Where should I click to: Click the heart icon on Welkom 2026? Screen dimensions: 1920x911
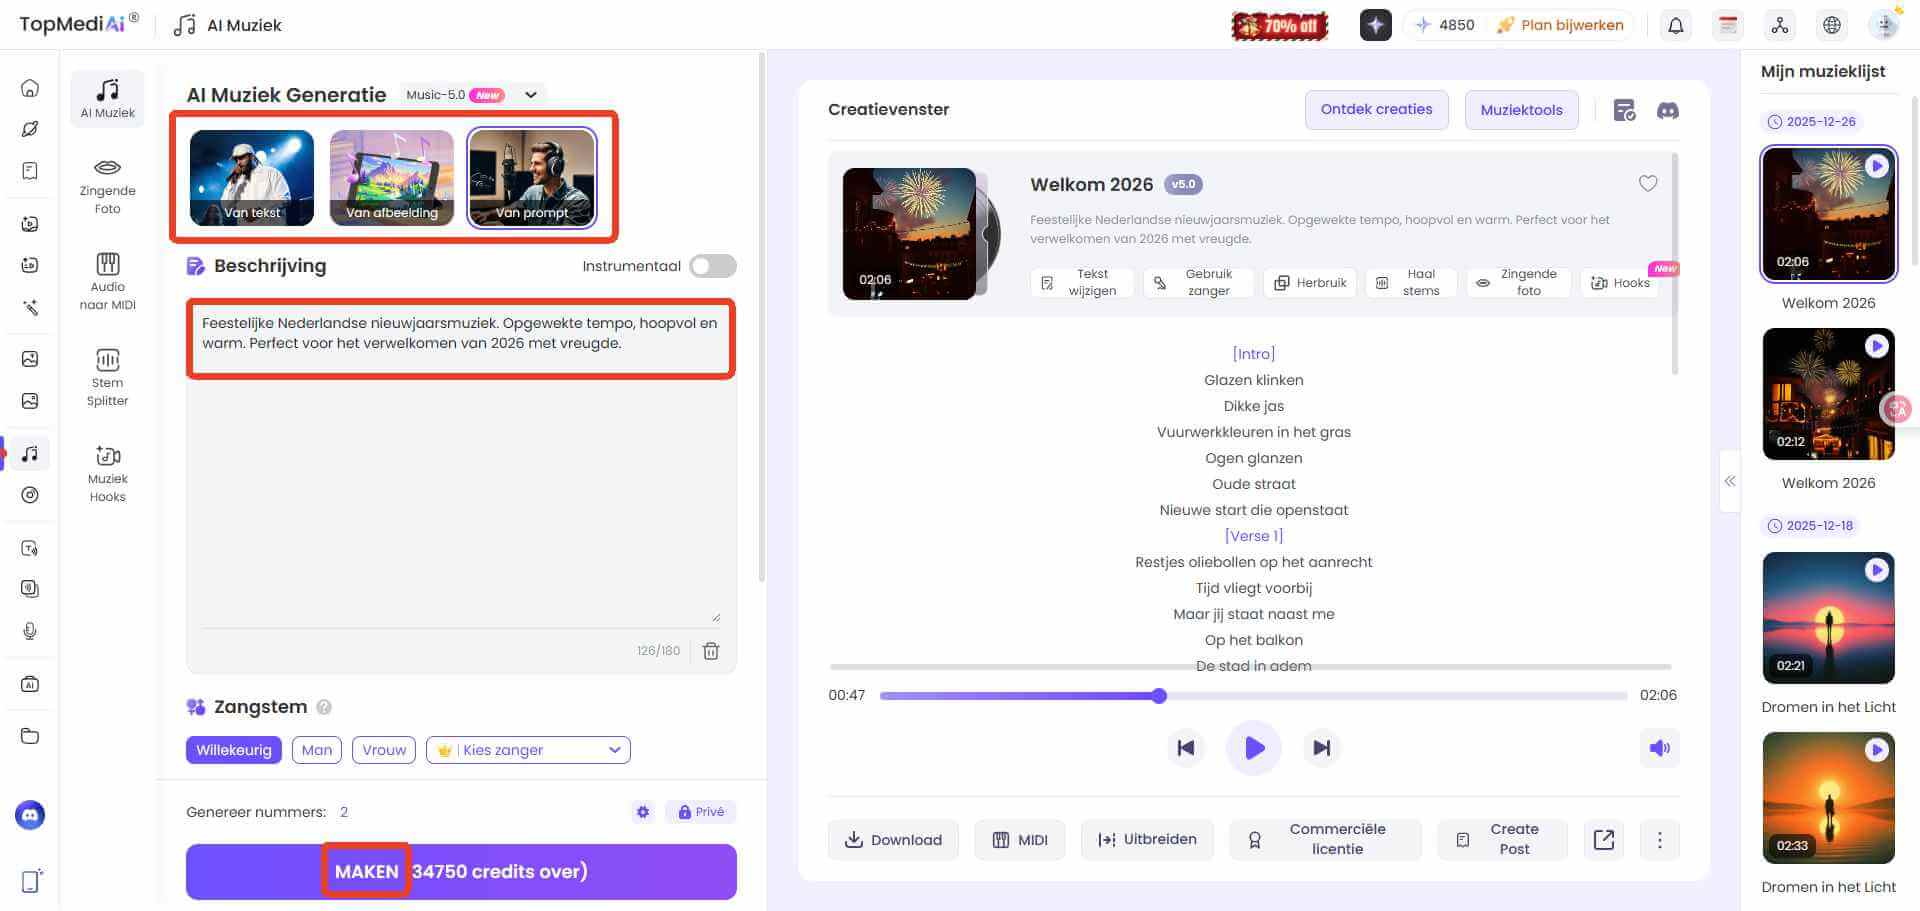click(1647, 184)
